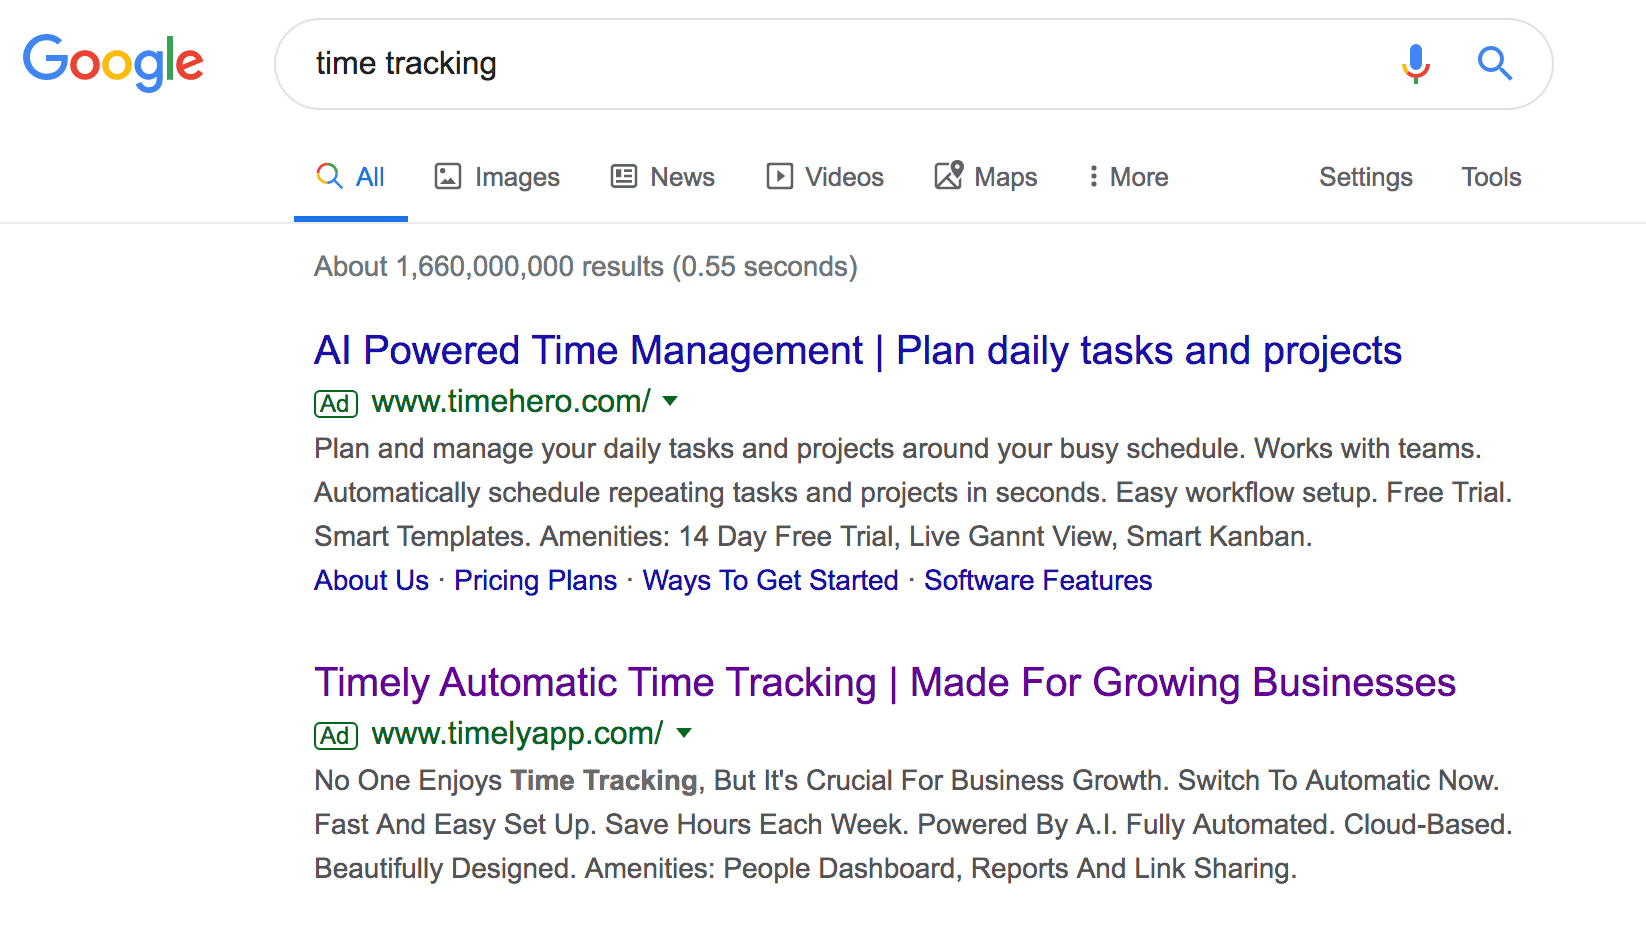Click the Ad badge beside www.timelyapp.com
This screenshot has height=940, width=1646.
pyautogui.click(x=335, y=735)
